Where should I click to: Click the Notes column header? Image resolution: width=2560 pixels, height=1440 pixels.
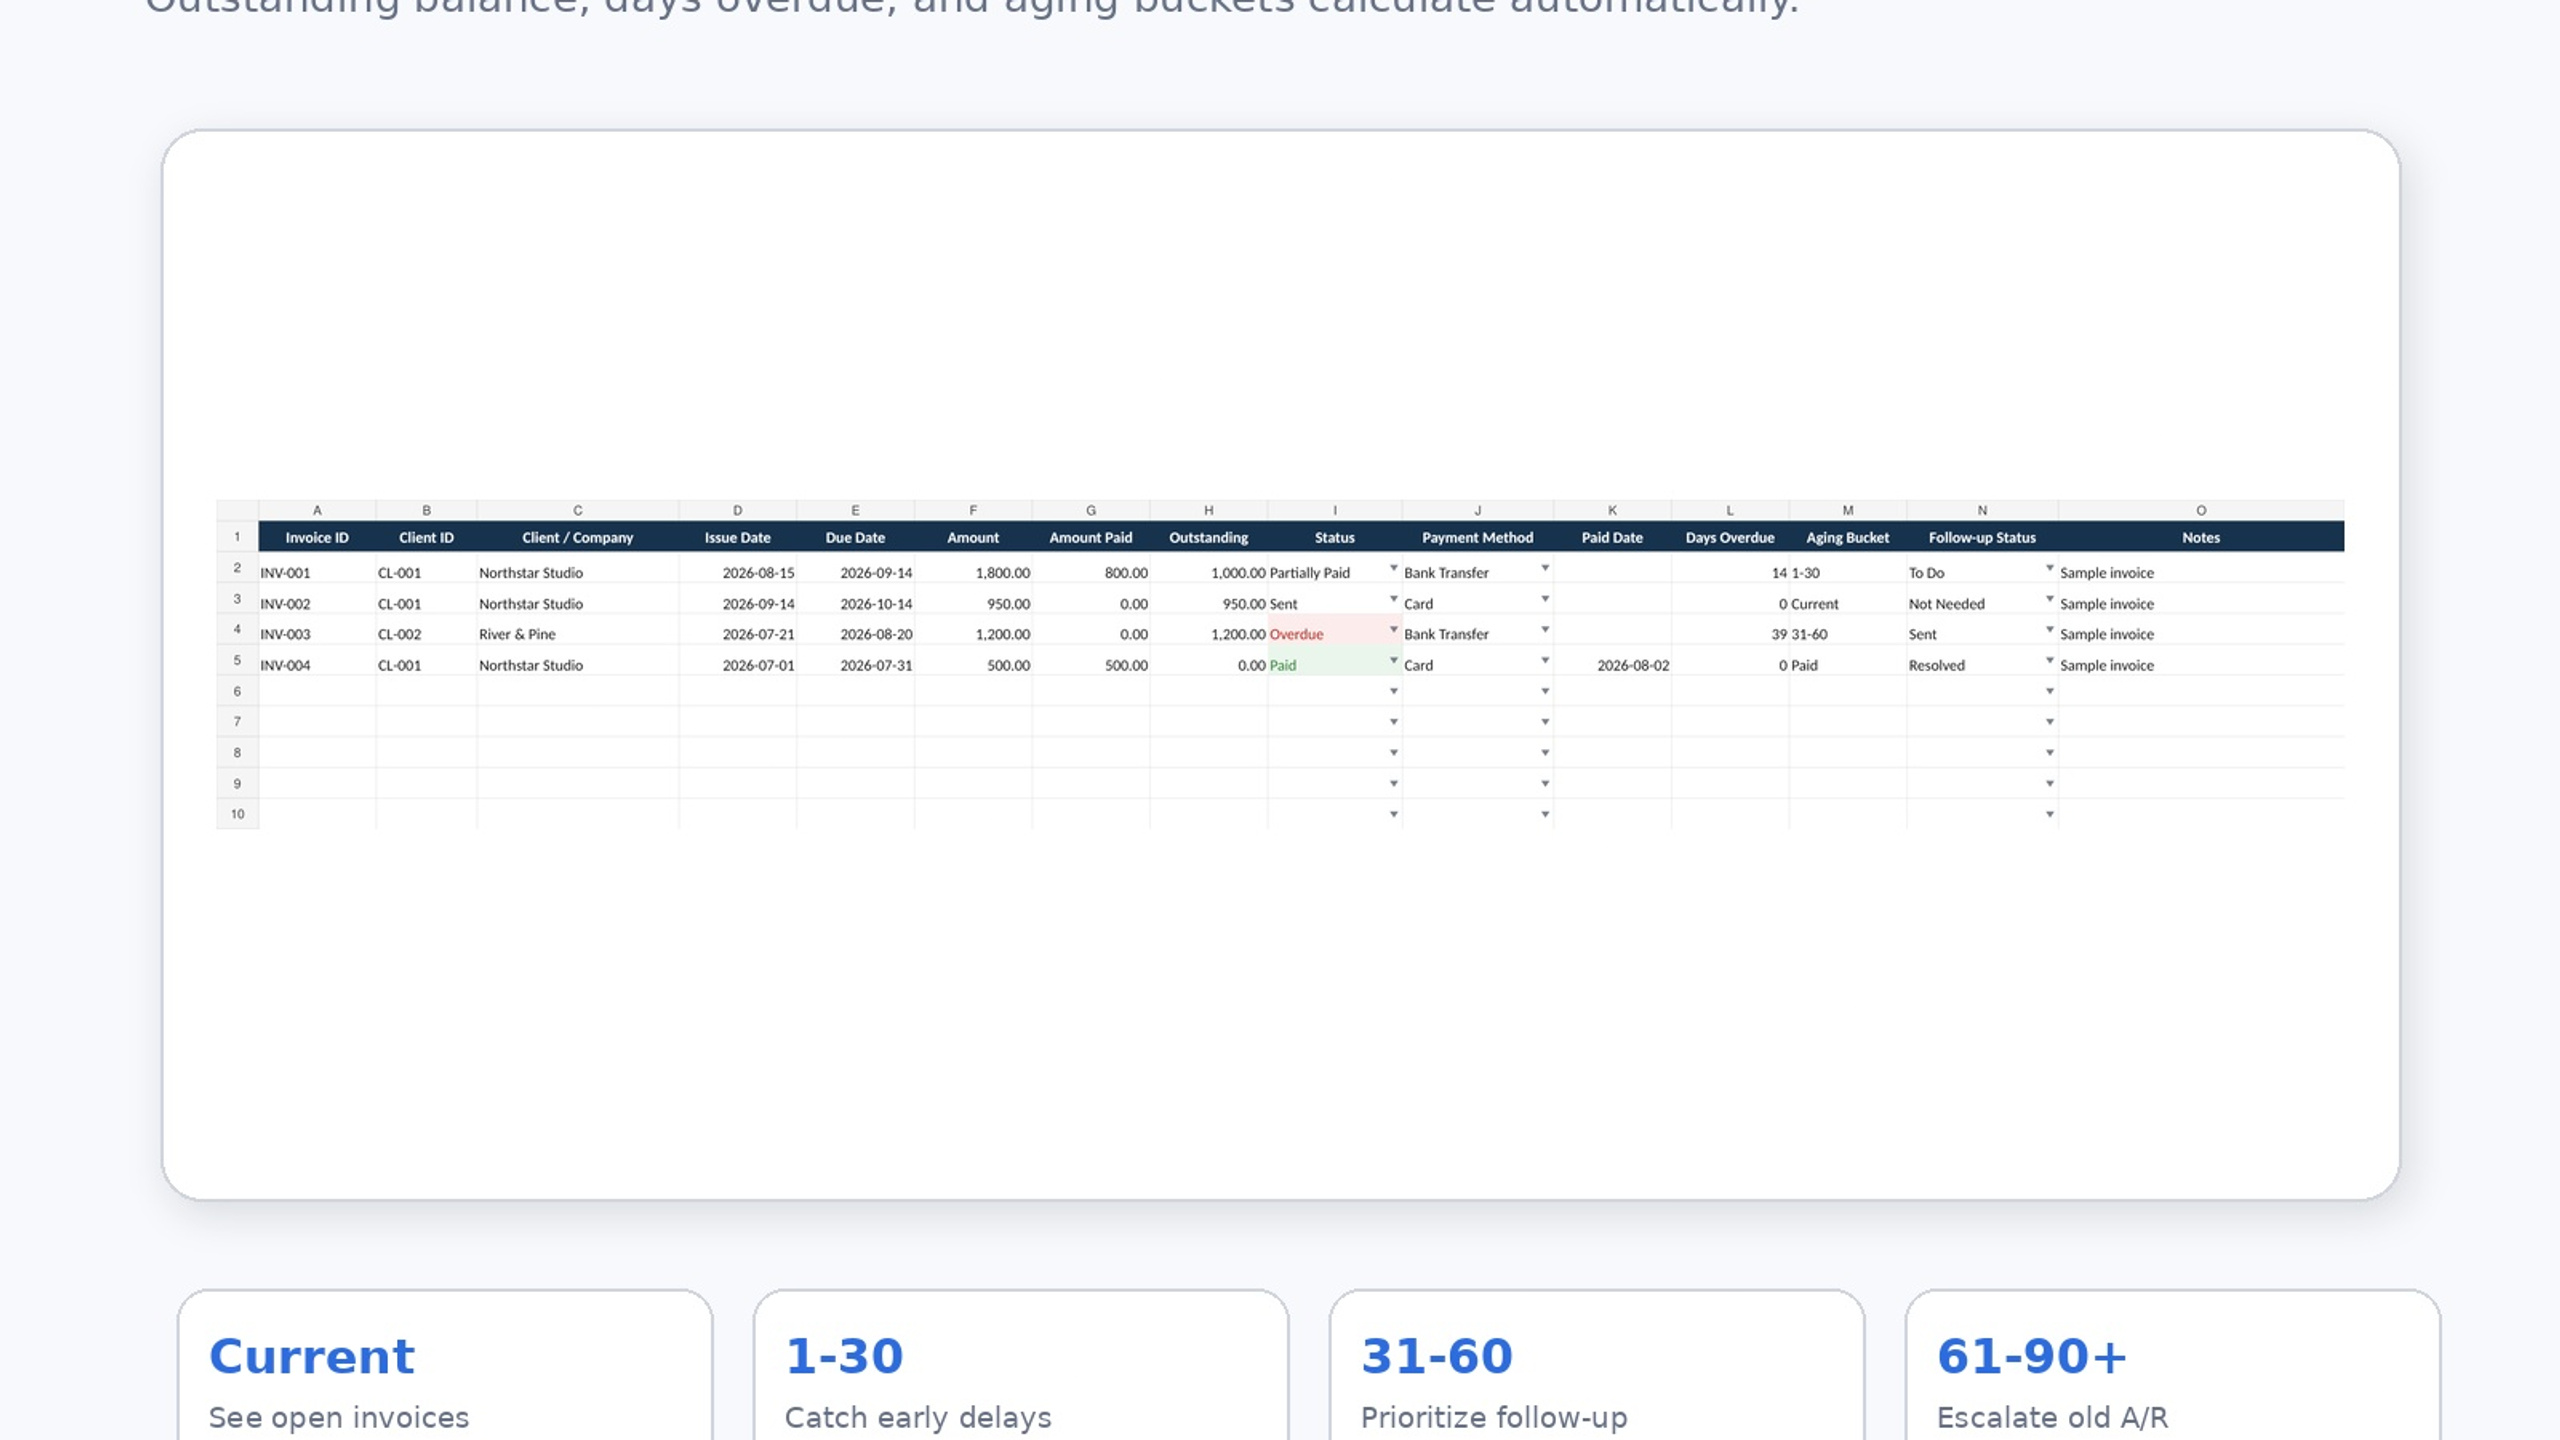[x=2200, y=537]
